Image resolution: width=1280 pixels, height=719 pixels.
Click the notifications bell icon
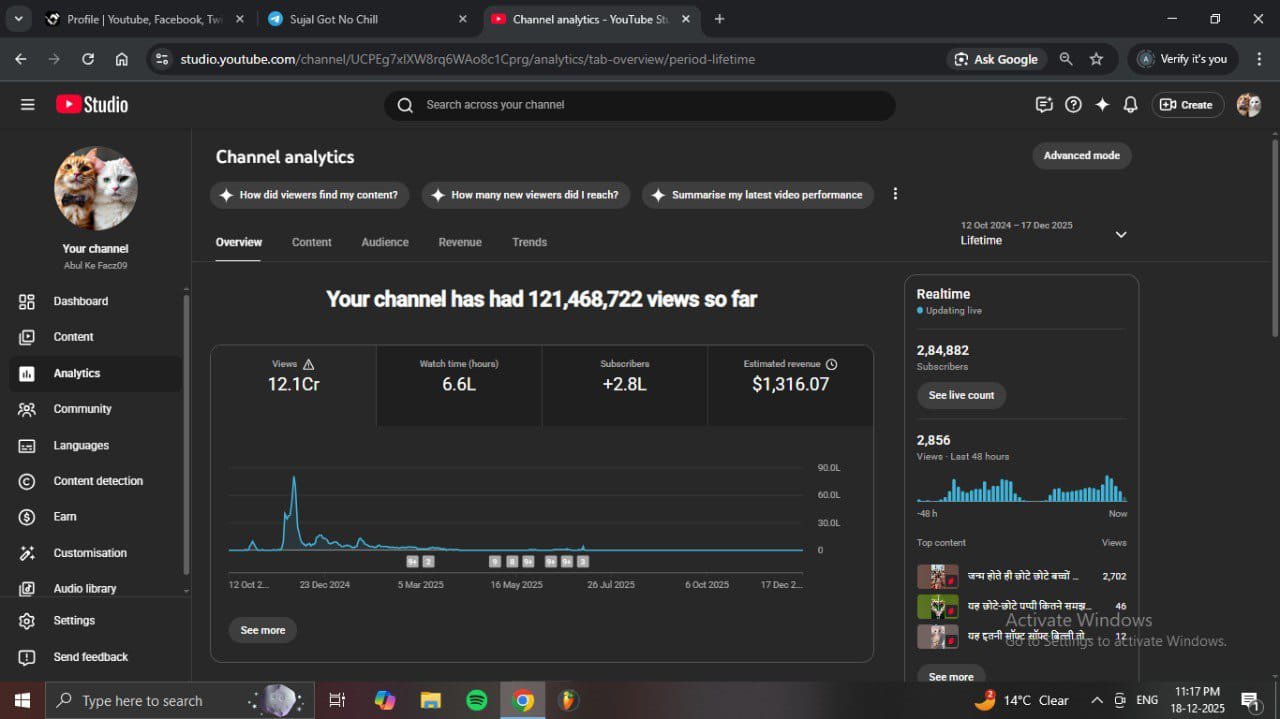click(1130, 105)
